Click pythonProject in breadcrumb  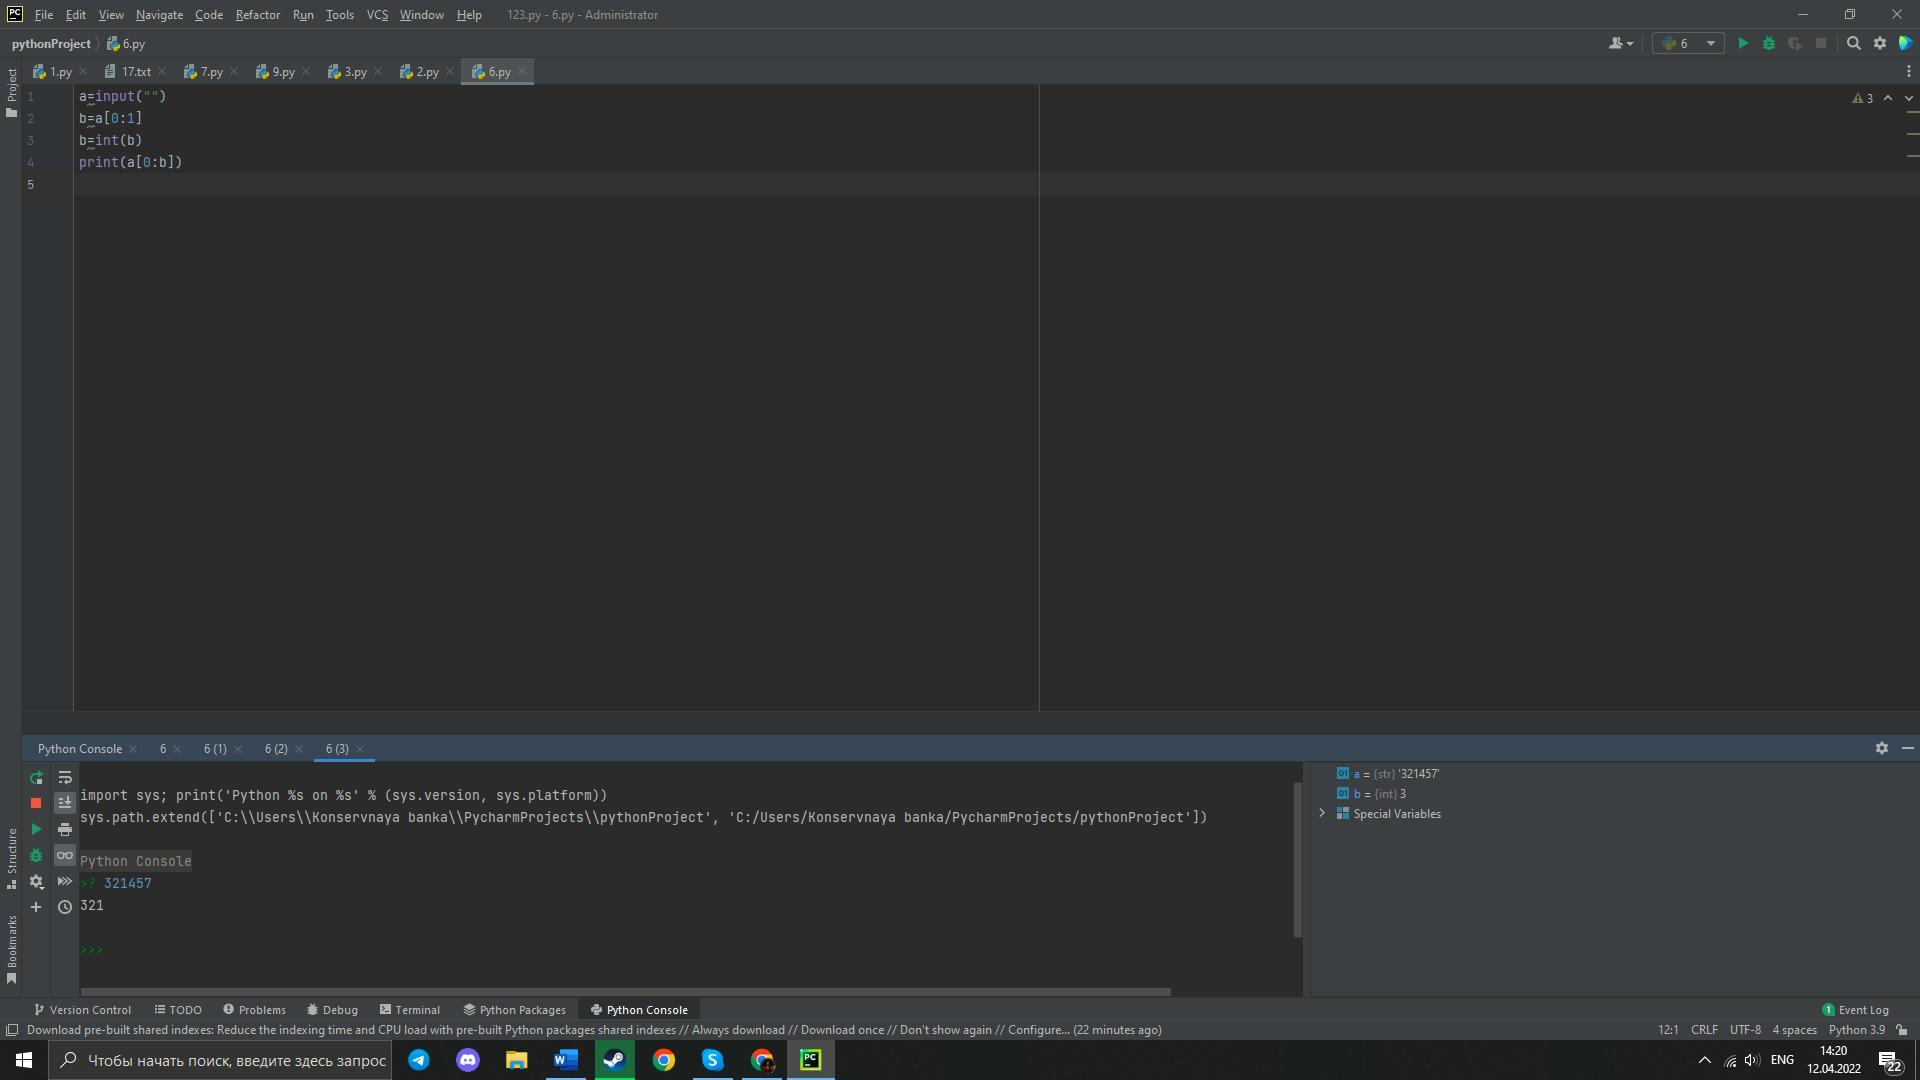[x=51, y=43]
